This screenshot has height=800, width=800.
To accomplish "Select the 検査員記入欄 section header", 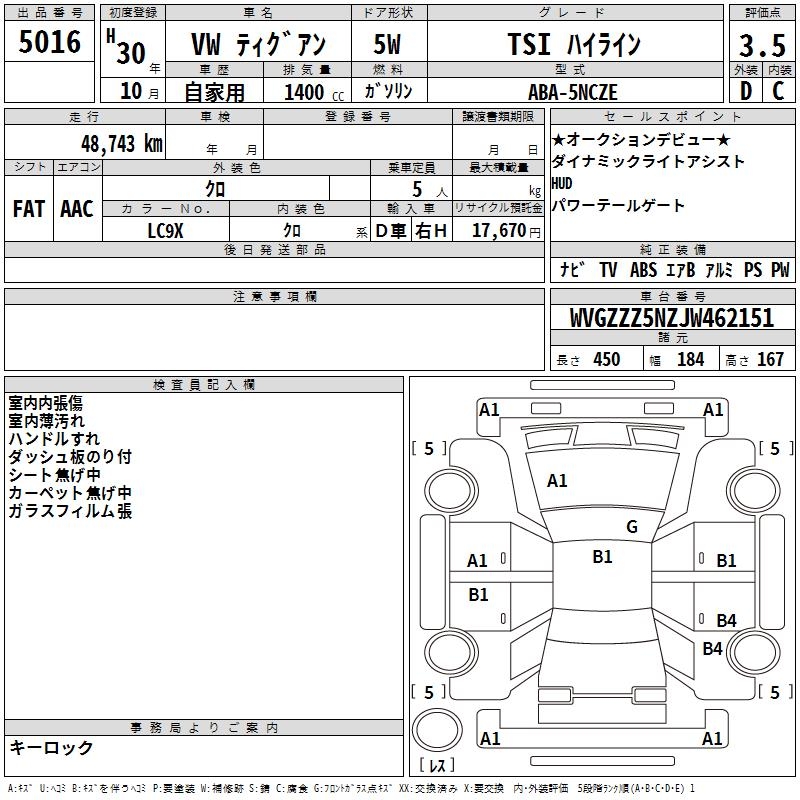I will pyautogui.click(x=204, y=385).
